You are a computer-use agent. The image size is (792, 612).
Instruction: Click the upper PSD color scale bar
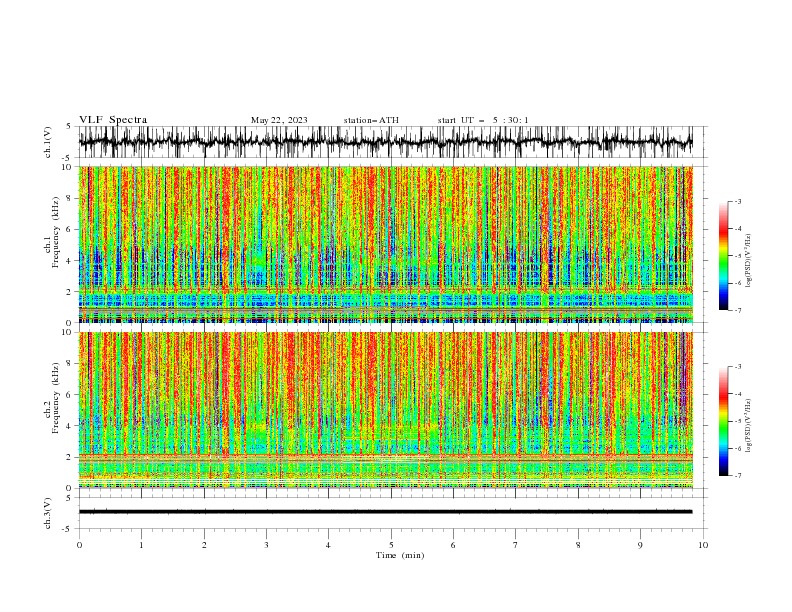723,256
